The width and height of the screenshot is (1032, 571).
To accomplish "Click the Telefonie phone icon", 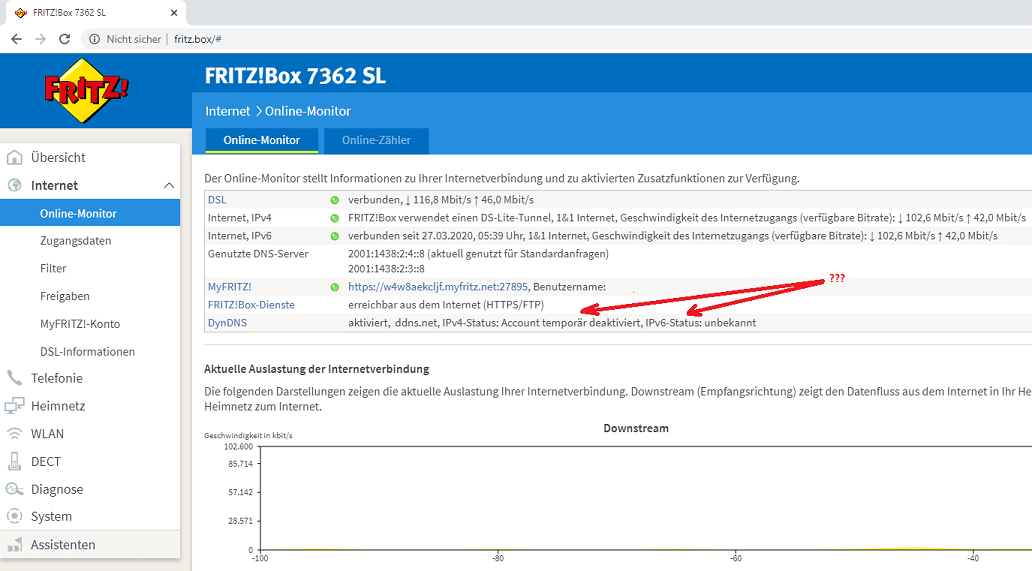I will click(14, 378).
